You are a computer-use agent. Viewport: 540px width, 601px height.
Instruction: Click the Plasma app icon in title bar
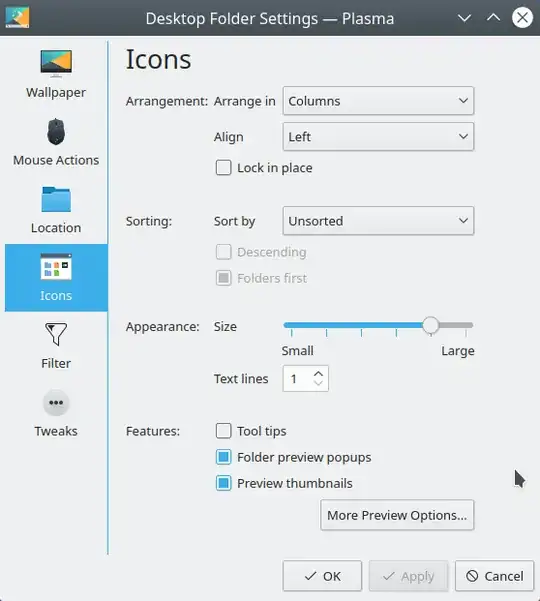tap(17, 18)
